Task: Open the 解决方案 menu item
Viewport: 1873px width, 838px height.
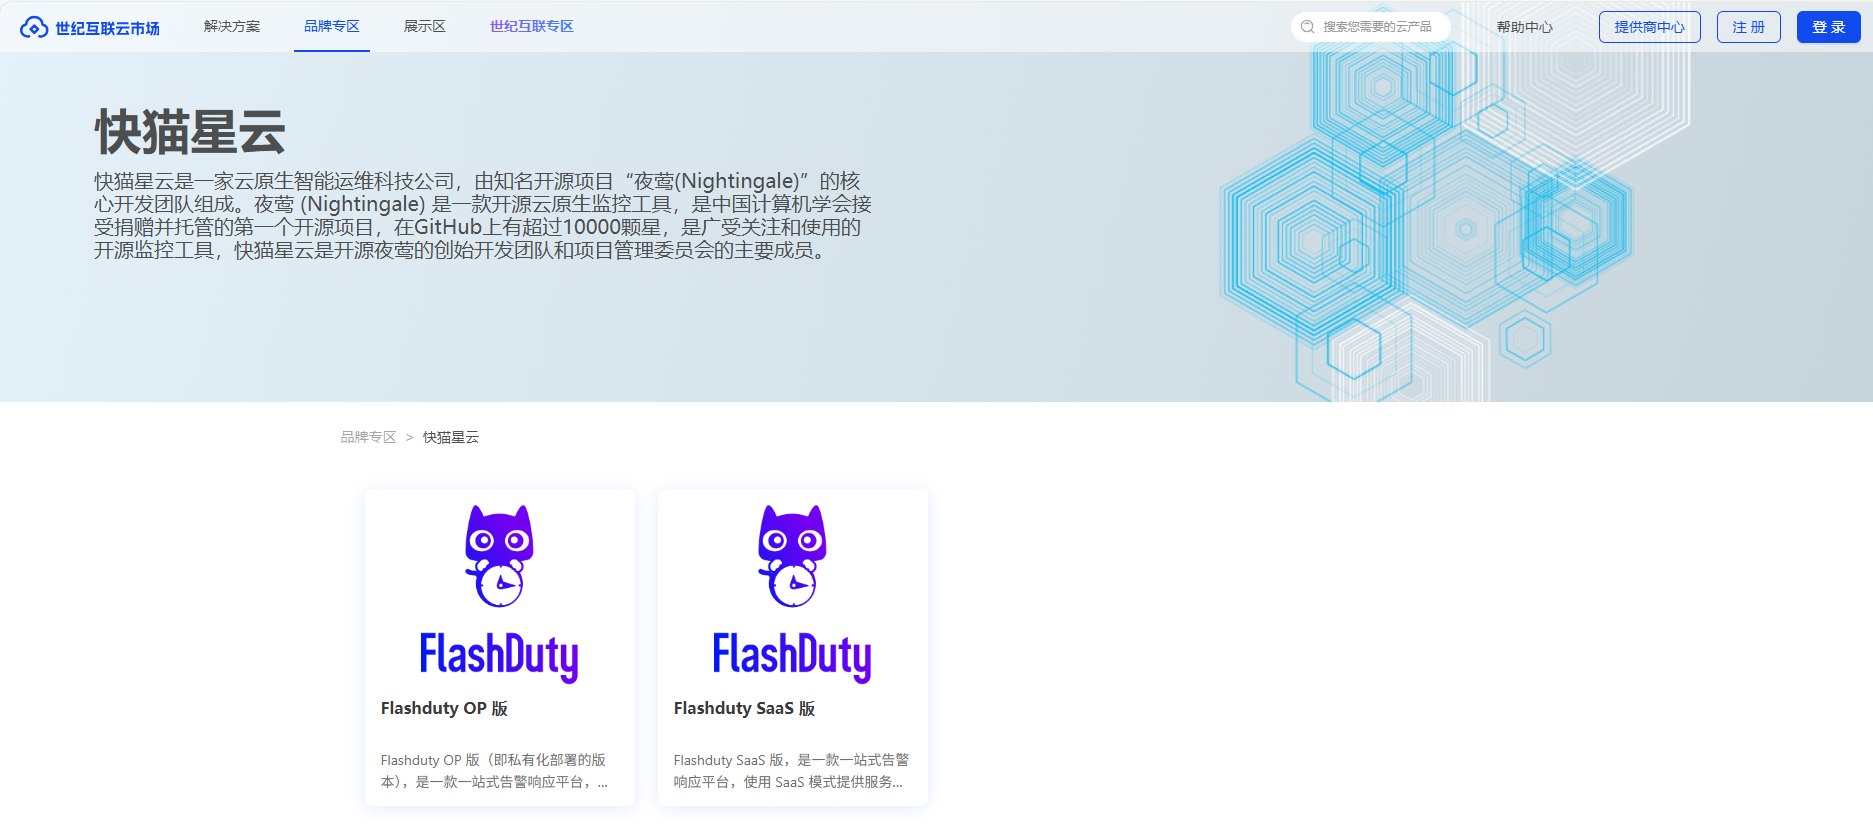Action: tap(232, 26)
